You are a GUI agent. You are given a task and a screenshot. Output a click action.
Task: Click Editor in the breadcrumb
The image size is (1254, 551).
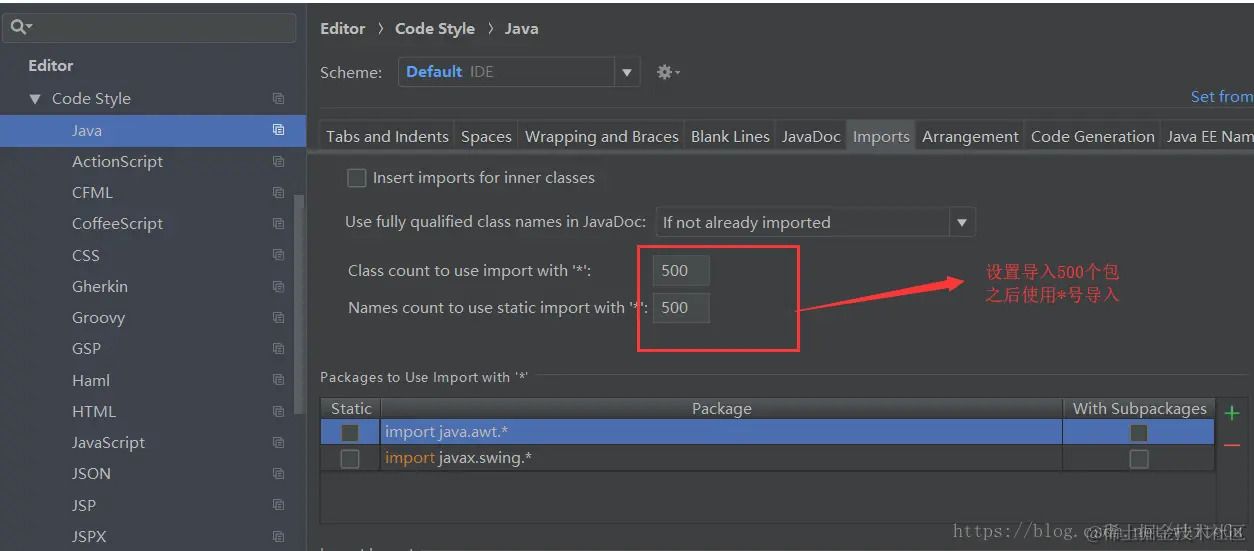coord(342,29)
